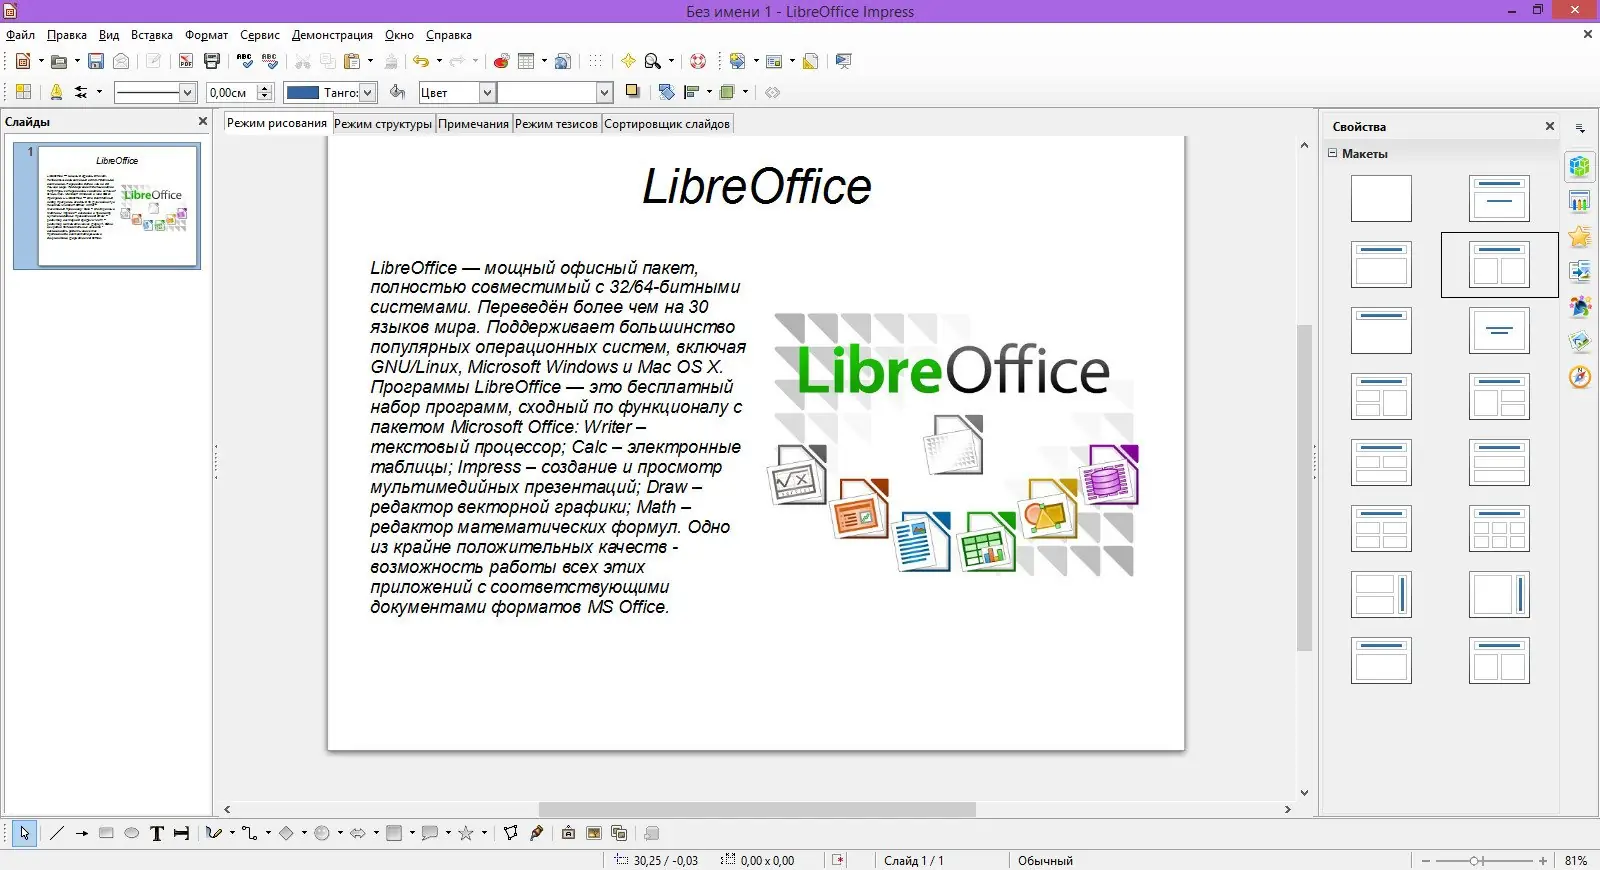The image size is (1600, 870).
Task: Select the Line drawing tool
Action: click(57, 833)
